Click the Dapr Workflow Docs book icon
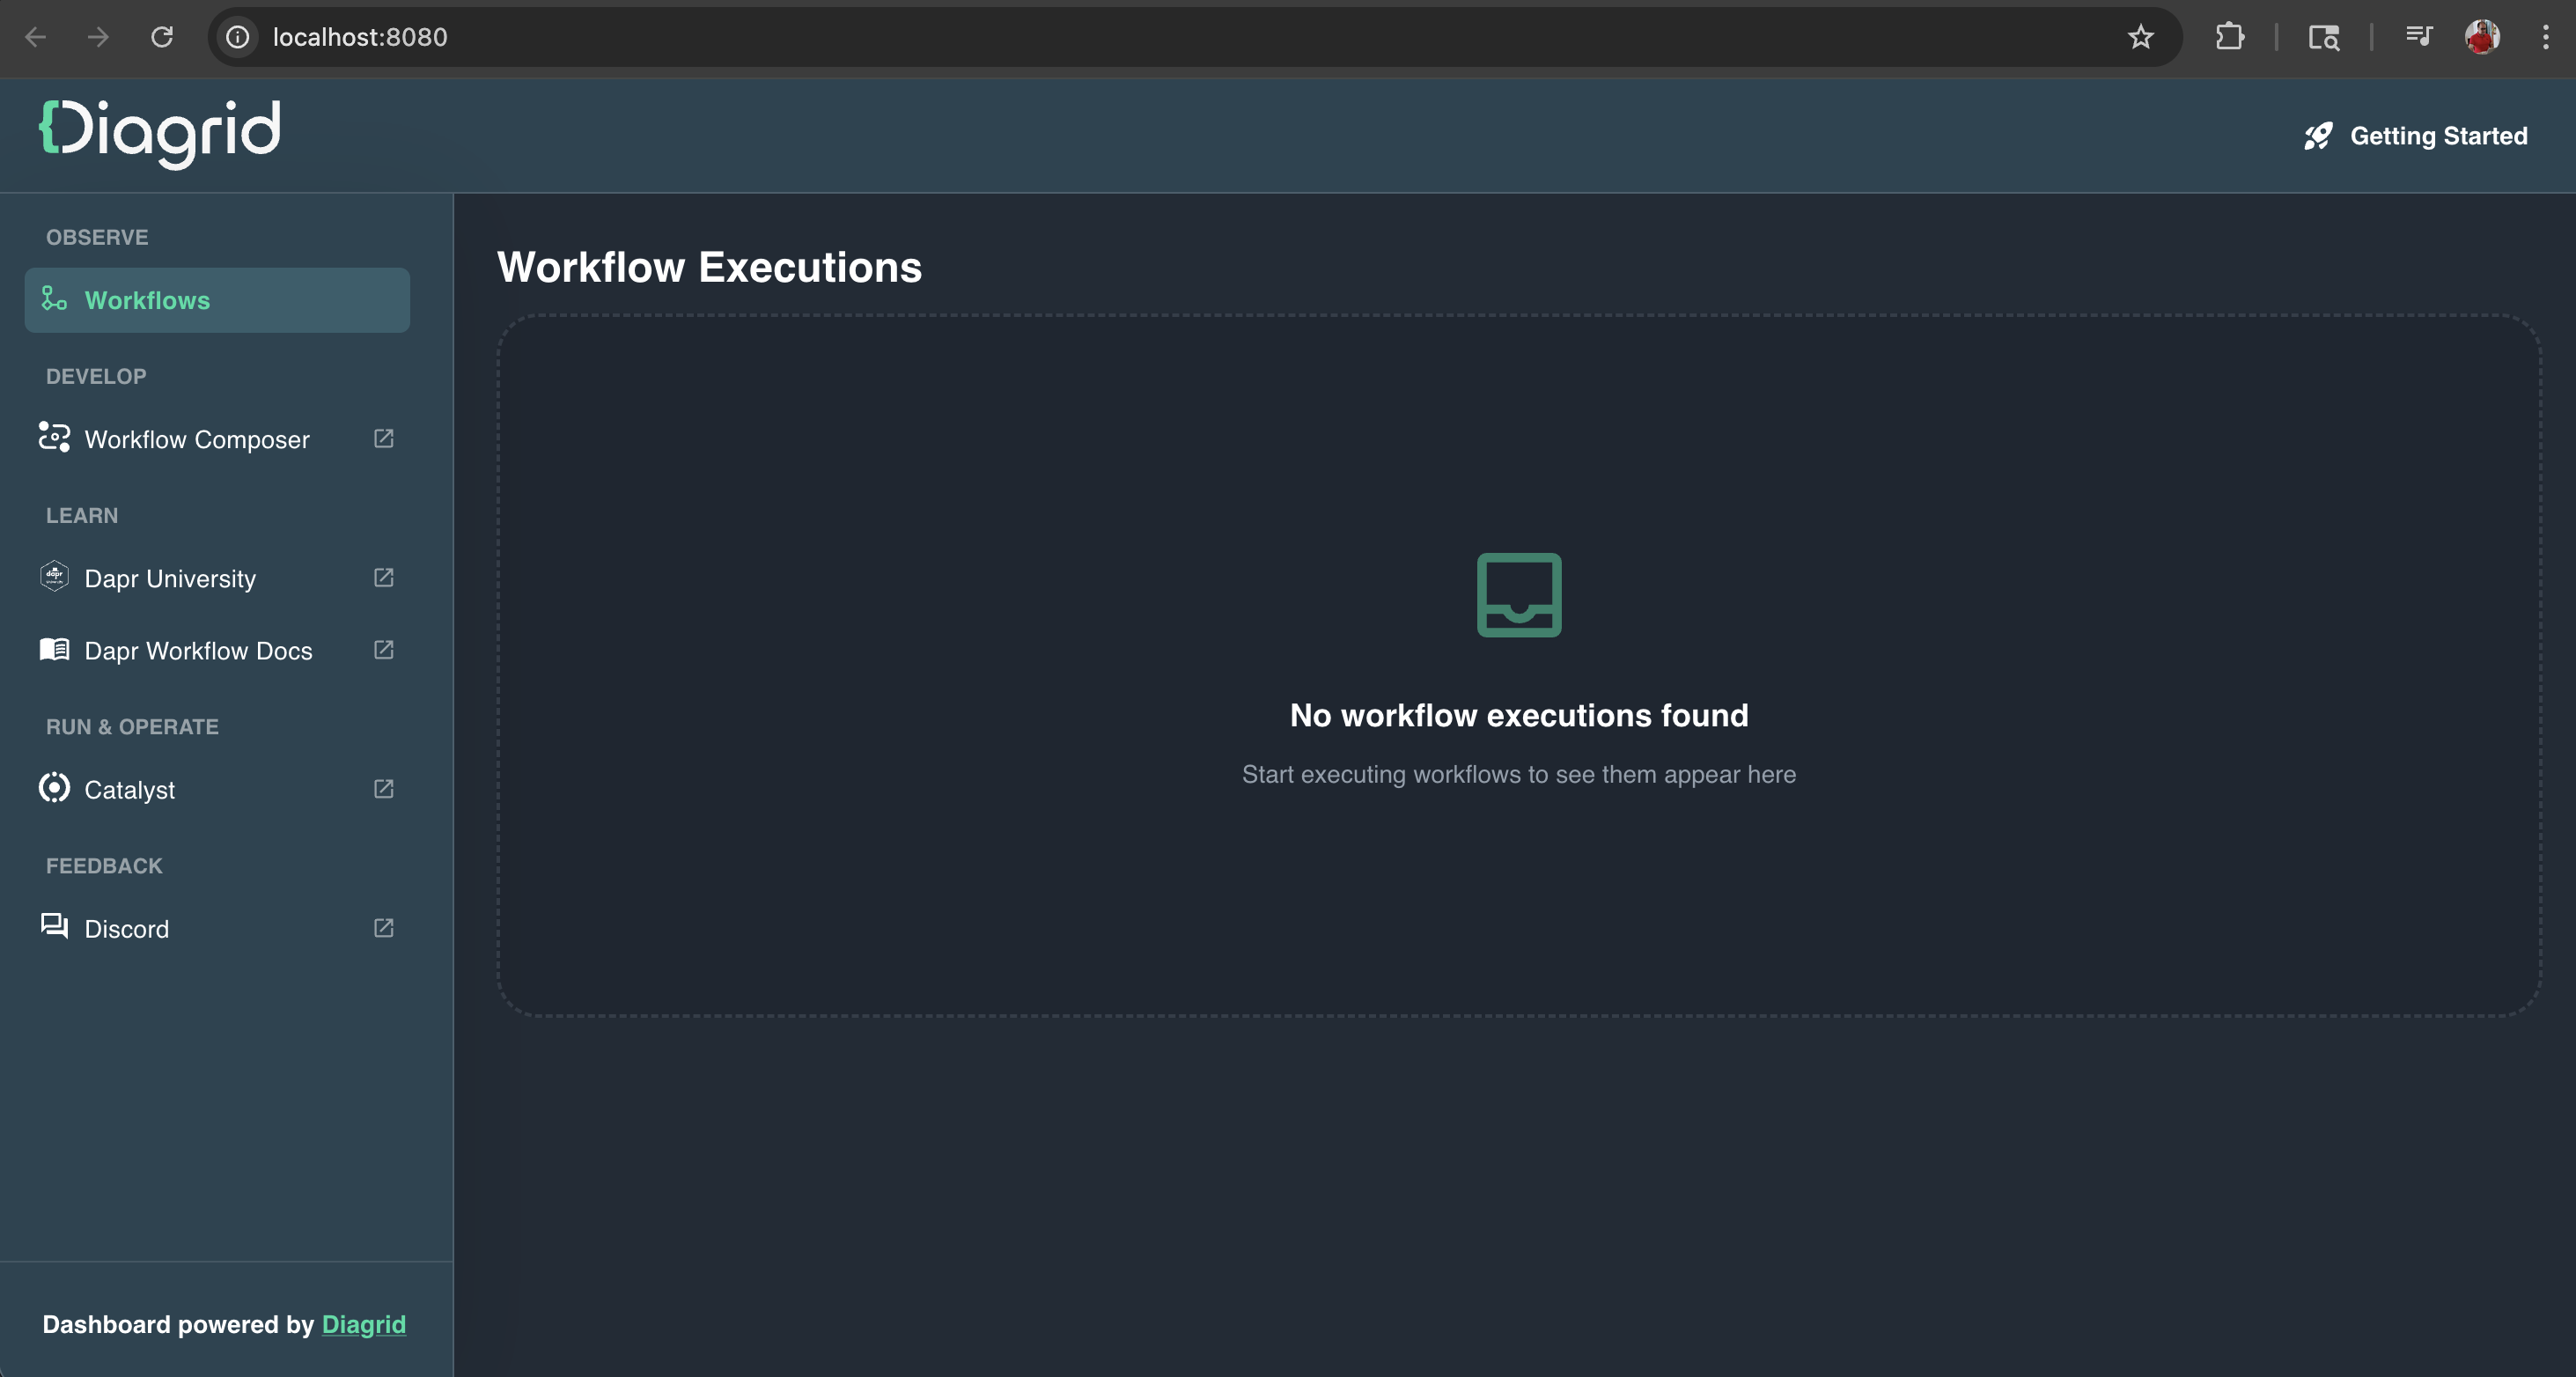 (54, 650)
